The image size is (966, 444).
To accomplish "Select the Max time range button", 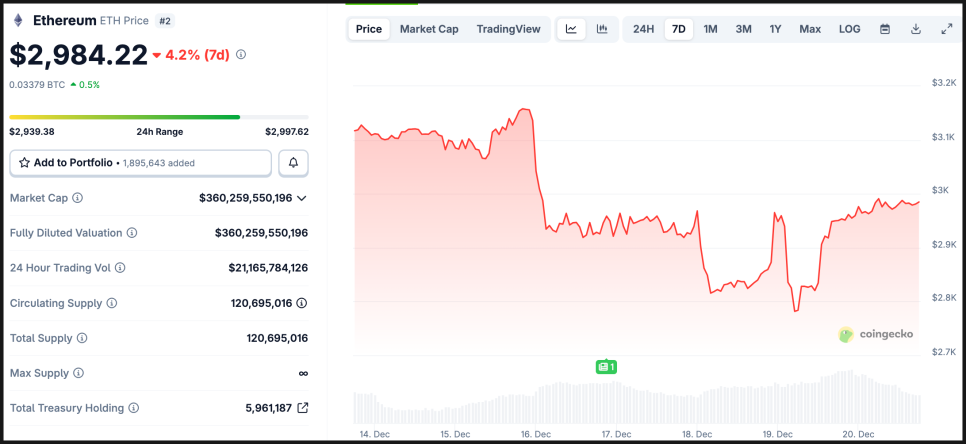I will coord(810,29).
